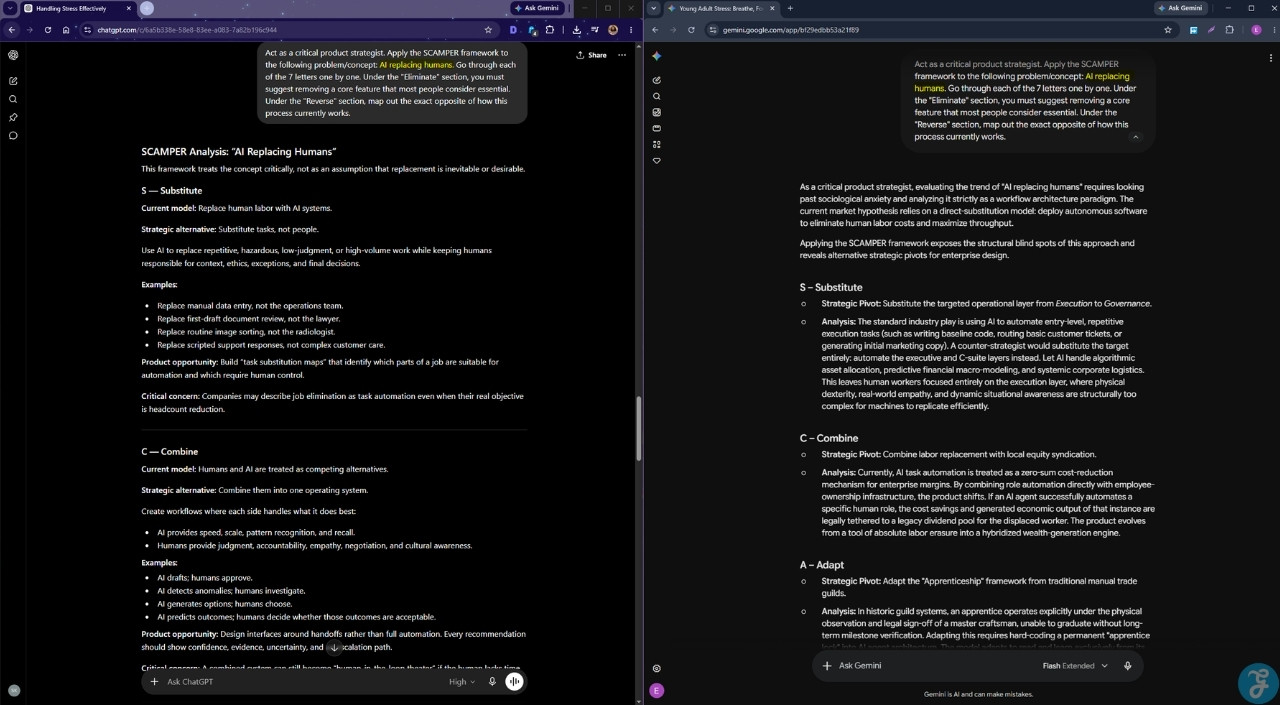Screen dimensions: 1280x705
Task: Add attachment with plus in ChatGPT input
Action: coord(154,682)
